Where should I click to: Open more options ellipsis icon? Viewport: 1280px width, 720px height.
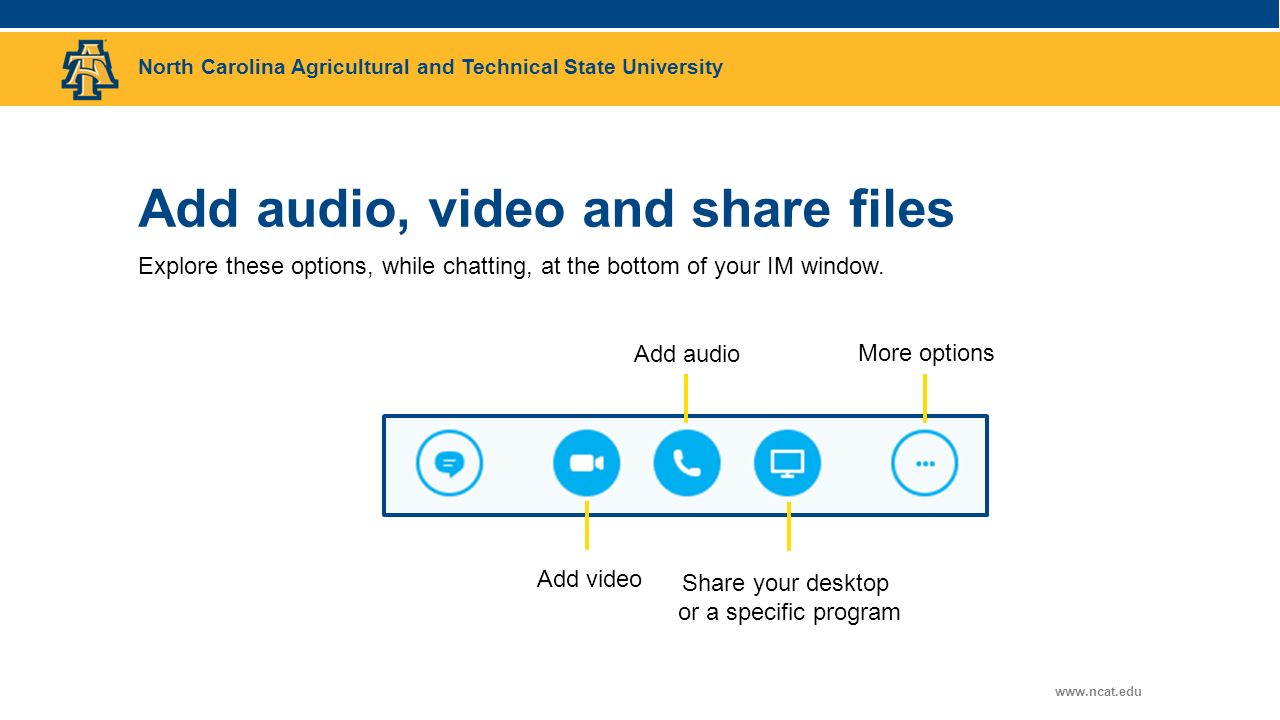click(x=925, y=463)
